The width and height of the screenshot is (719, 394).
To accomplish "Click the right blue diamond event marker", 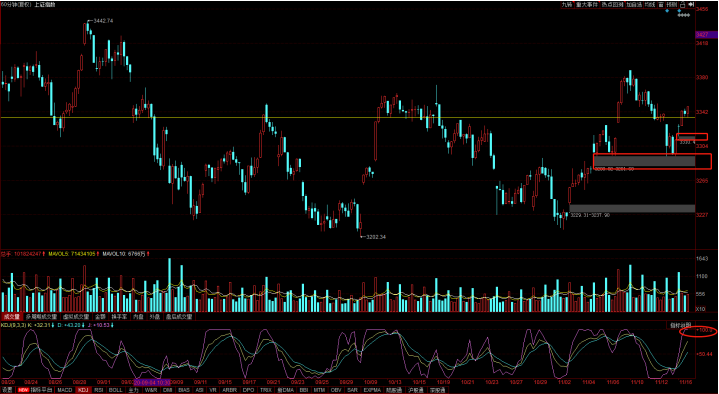I will pyautogui.click(x=679, y=11).
